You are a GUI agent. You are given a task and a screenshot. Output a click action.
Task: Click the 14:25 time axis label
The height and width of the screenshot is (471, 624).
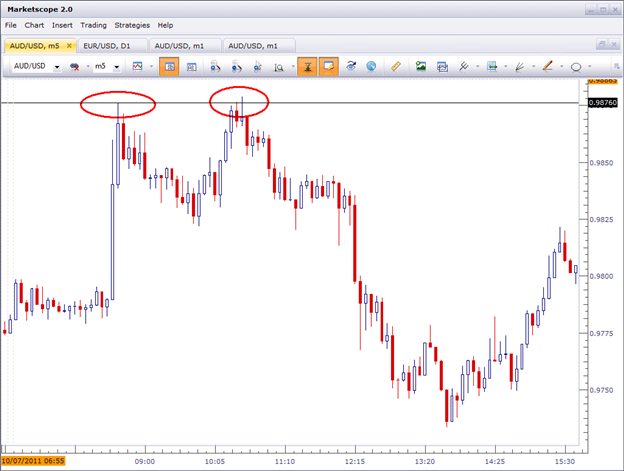pos(495,461)
